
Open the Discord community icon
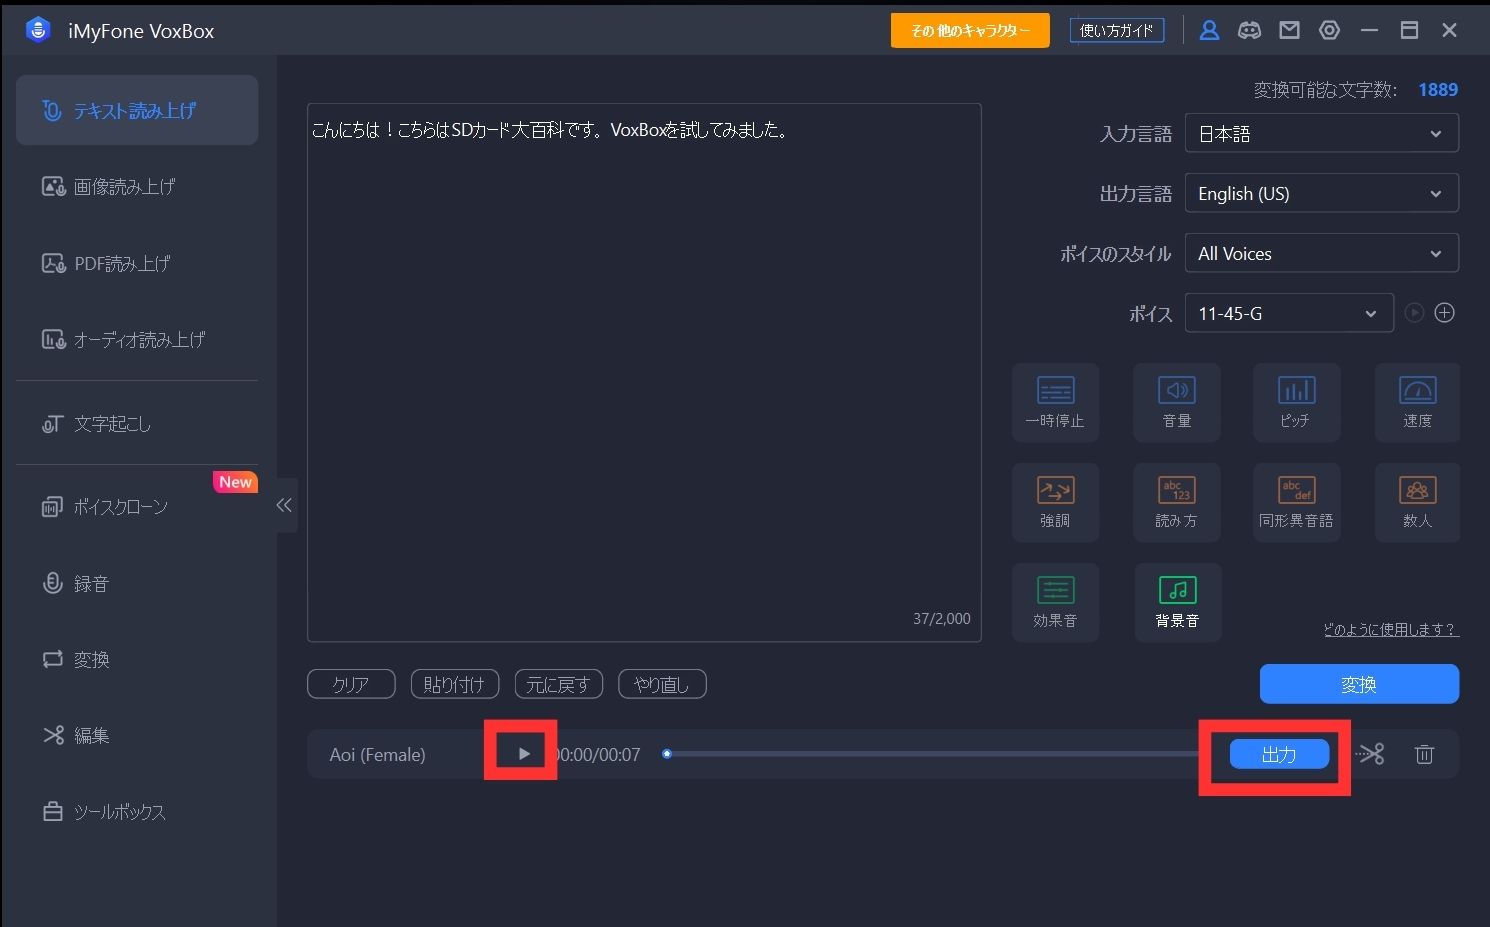tap(1249, 30)
